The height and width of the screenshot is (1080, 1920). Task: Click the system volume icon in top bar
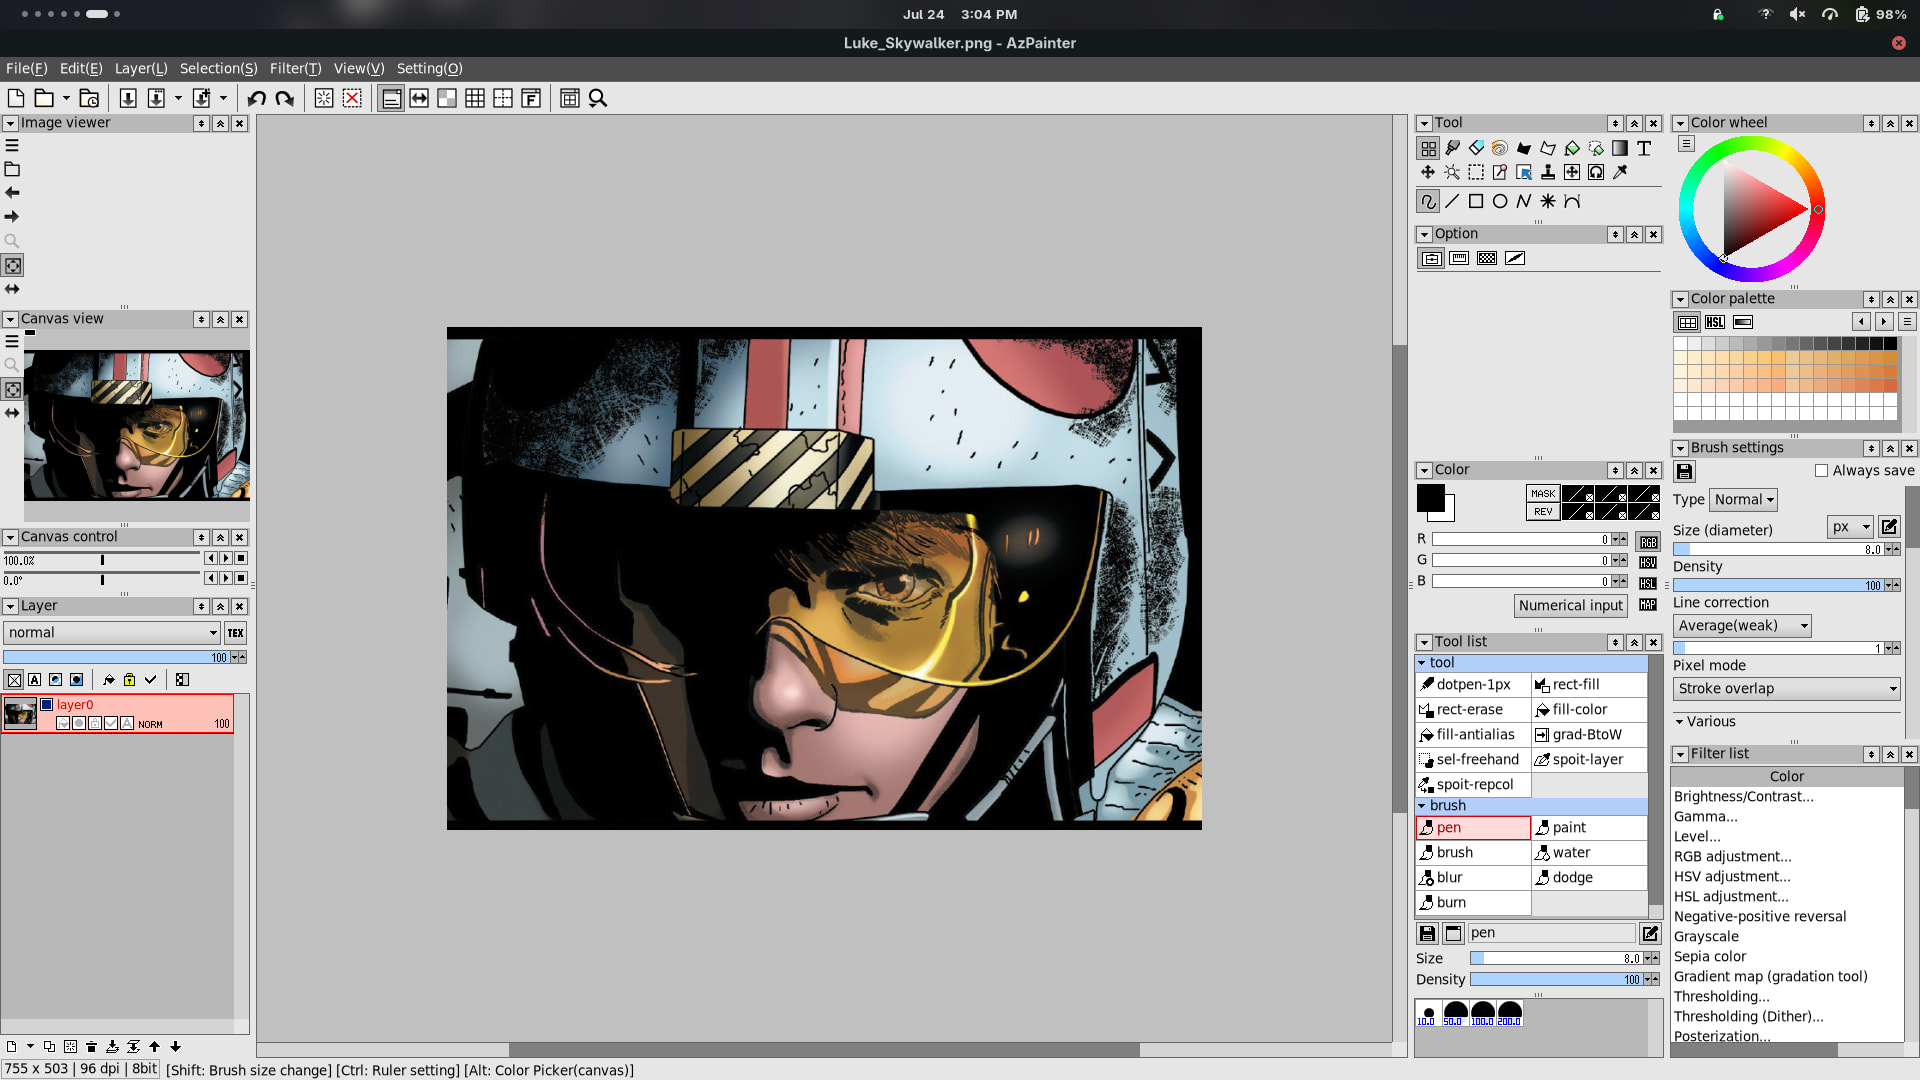(x=1797, y=14)
